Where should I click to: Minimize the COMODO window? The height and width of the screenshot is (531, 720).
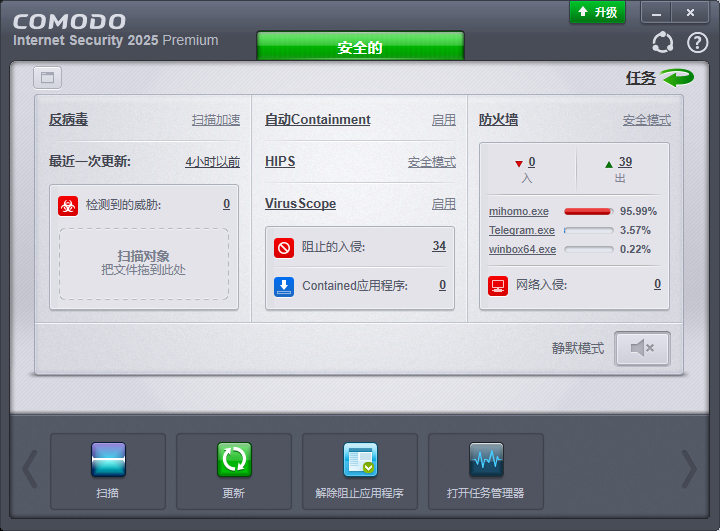click(x=656, y=12)
